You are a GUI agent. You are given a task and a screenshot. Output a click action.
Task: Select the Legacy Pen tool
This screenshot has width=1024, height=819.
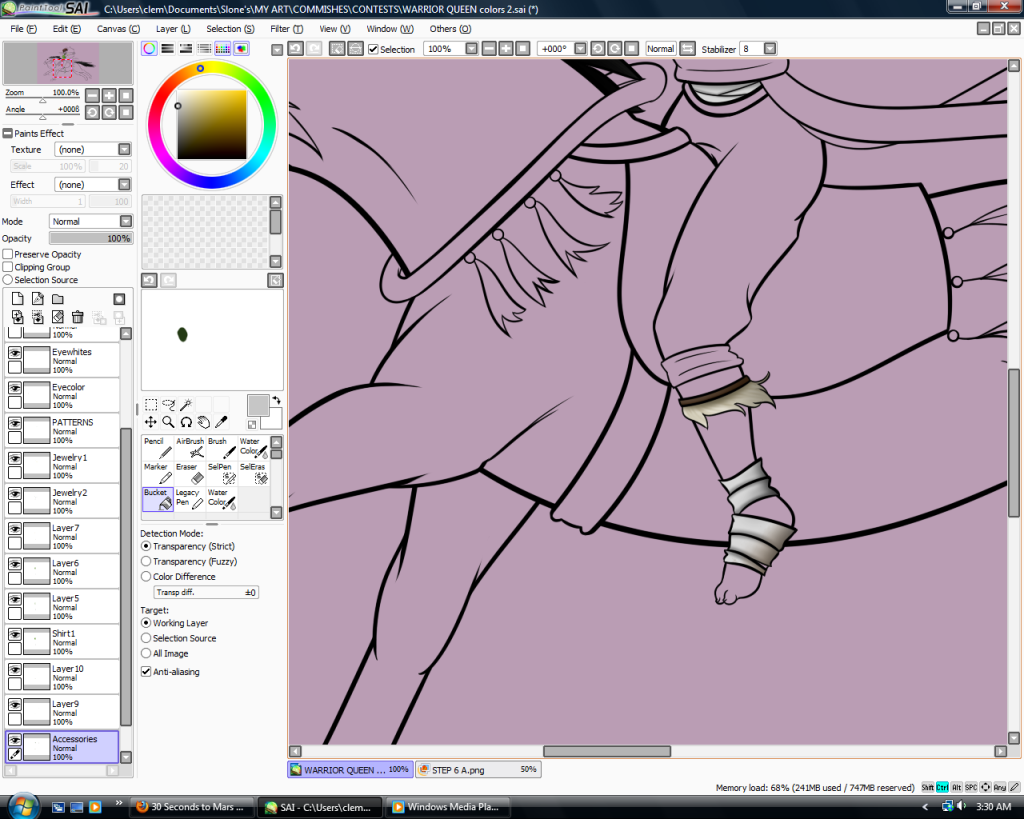[x=189, y=499]
